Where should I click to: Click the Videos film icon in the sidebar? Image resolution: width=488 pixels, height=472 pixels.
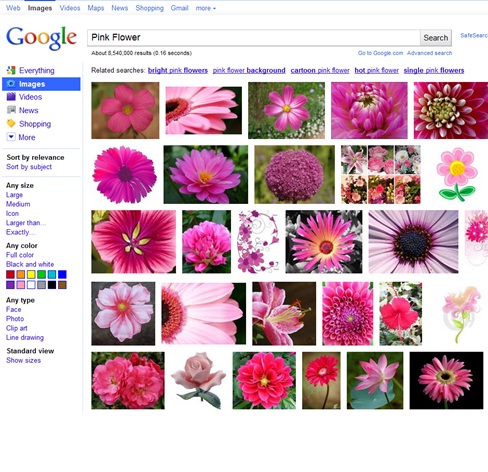(11, 97)
